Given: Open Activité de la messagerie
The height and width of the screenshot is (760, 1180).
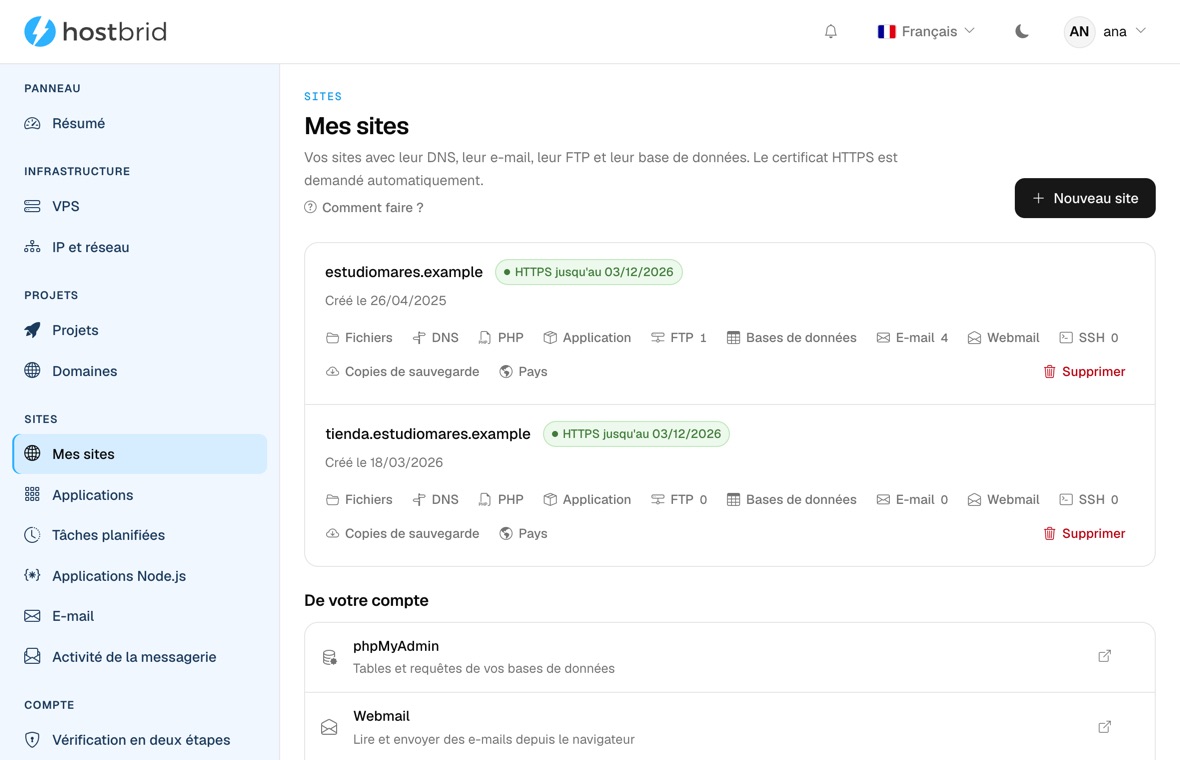Looking at the screenshot, I should [140, 657].
